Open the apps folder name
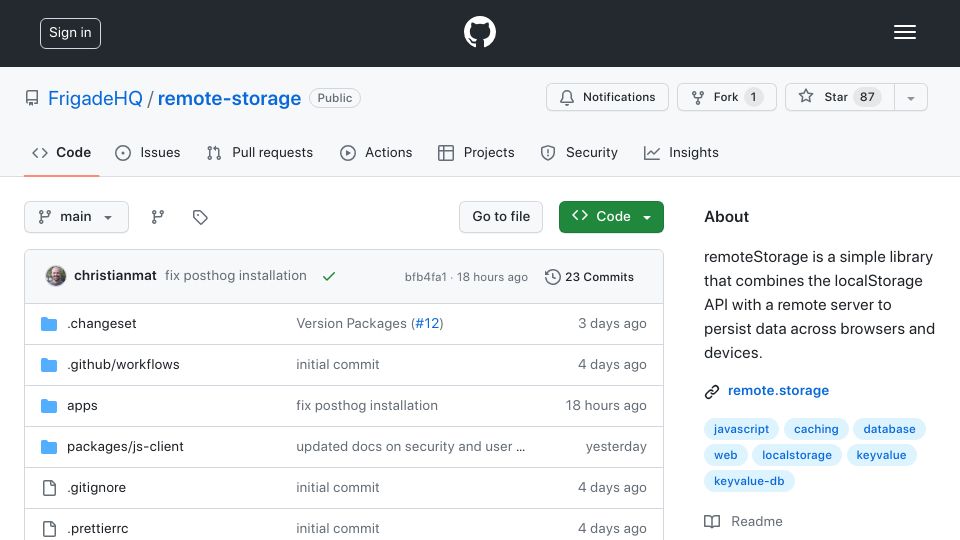 82,405
